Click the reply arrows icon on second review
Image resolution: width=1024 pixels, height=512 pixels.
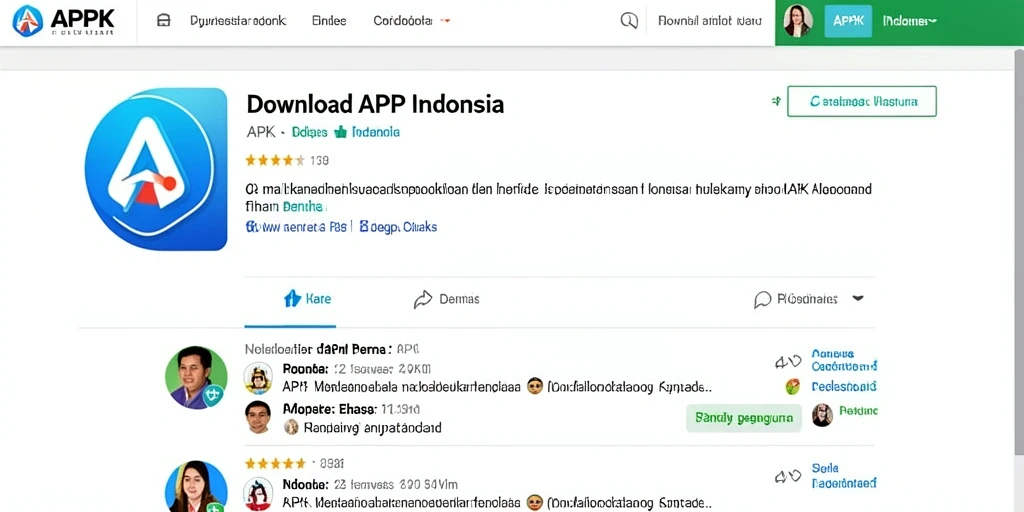(x=788, y=477)
